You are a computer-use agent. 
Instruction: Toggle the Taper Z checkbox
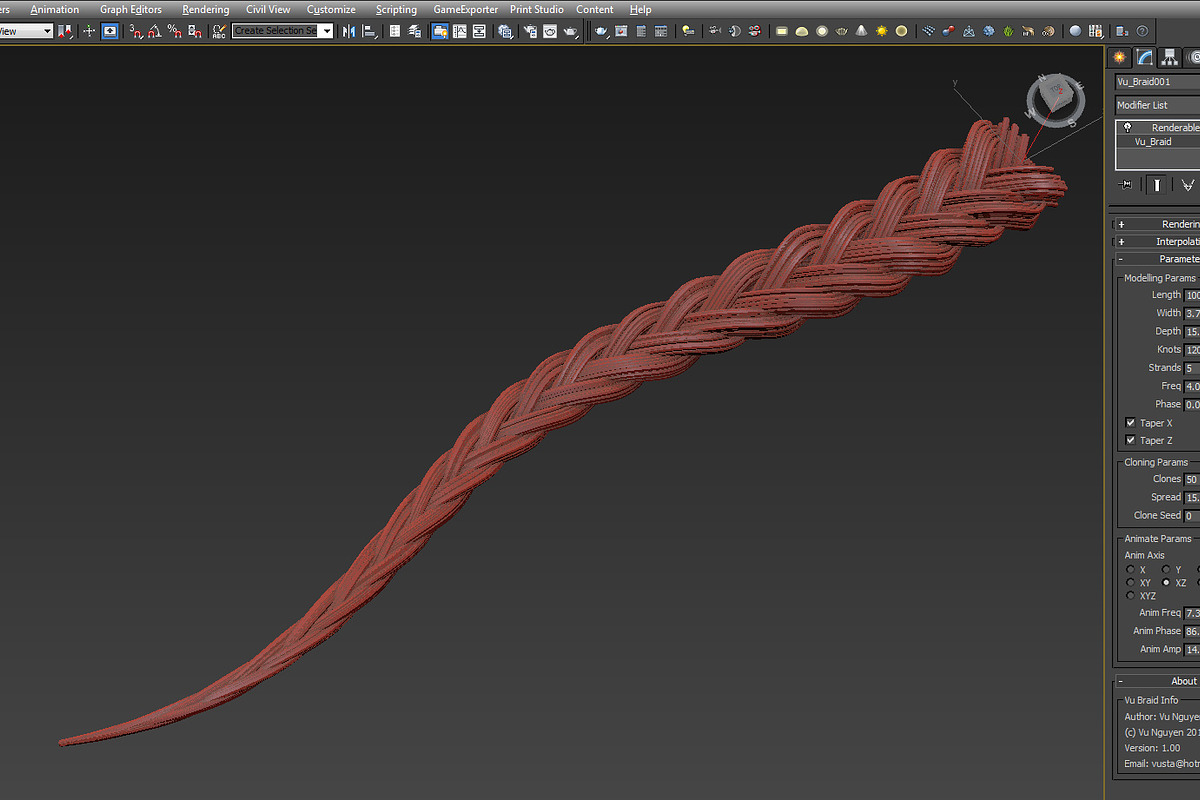tap(1131, 440)
